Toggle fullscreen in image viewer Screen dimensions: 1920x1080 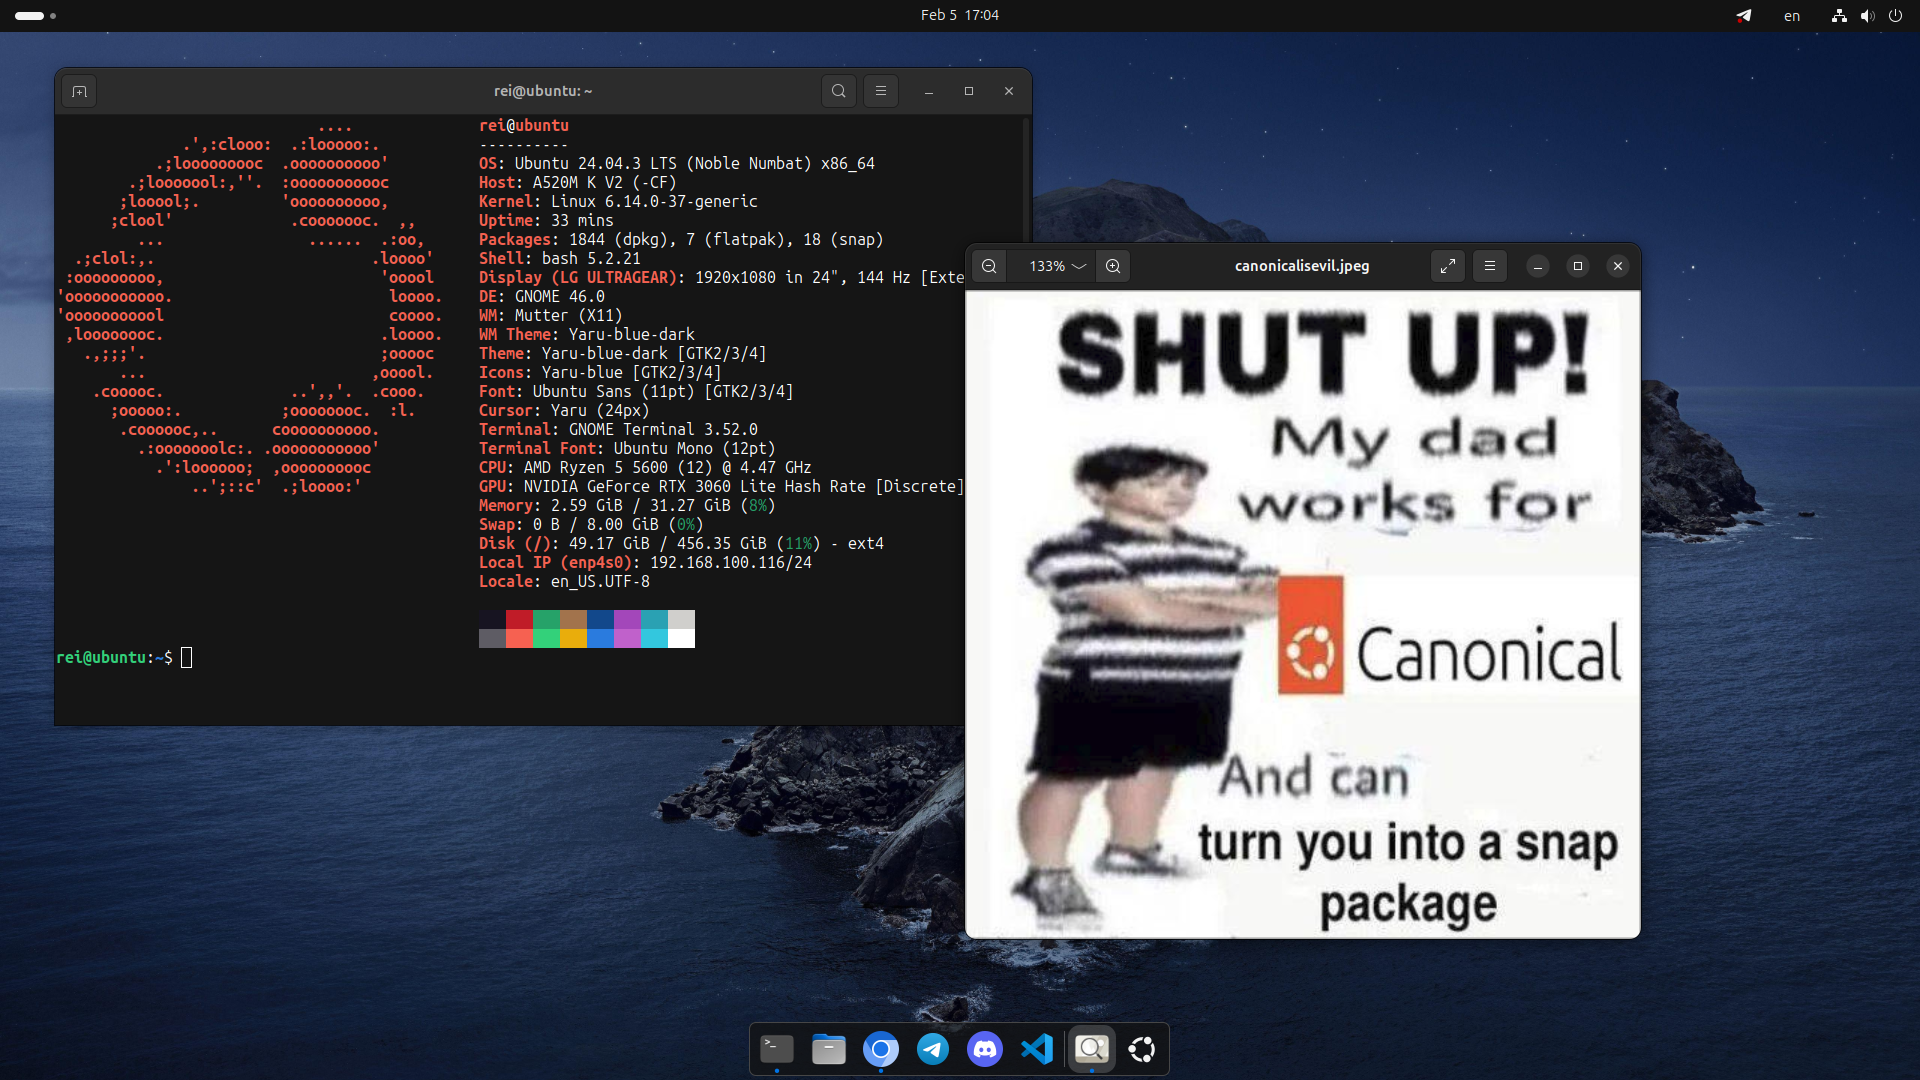coord(1447,266)
